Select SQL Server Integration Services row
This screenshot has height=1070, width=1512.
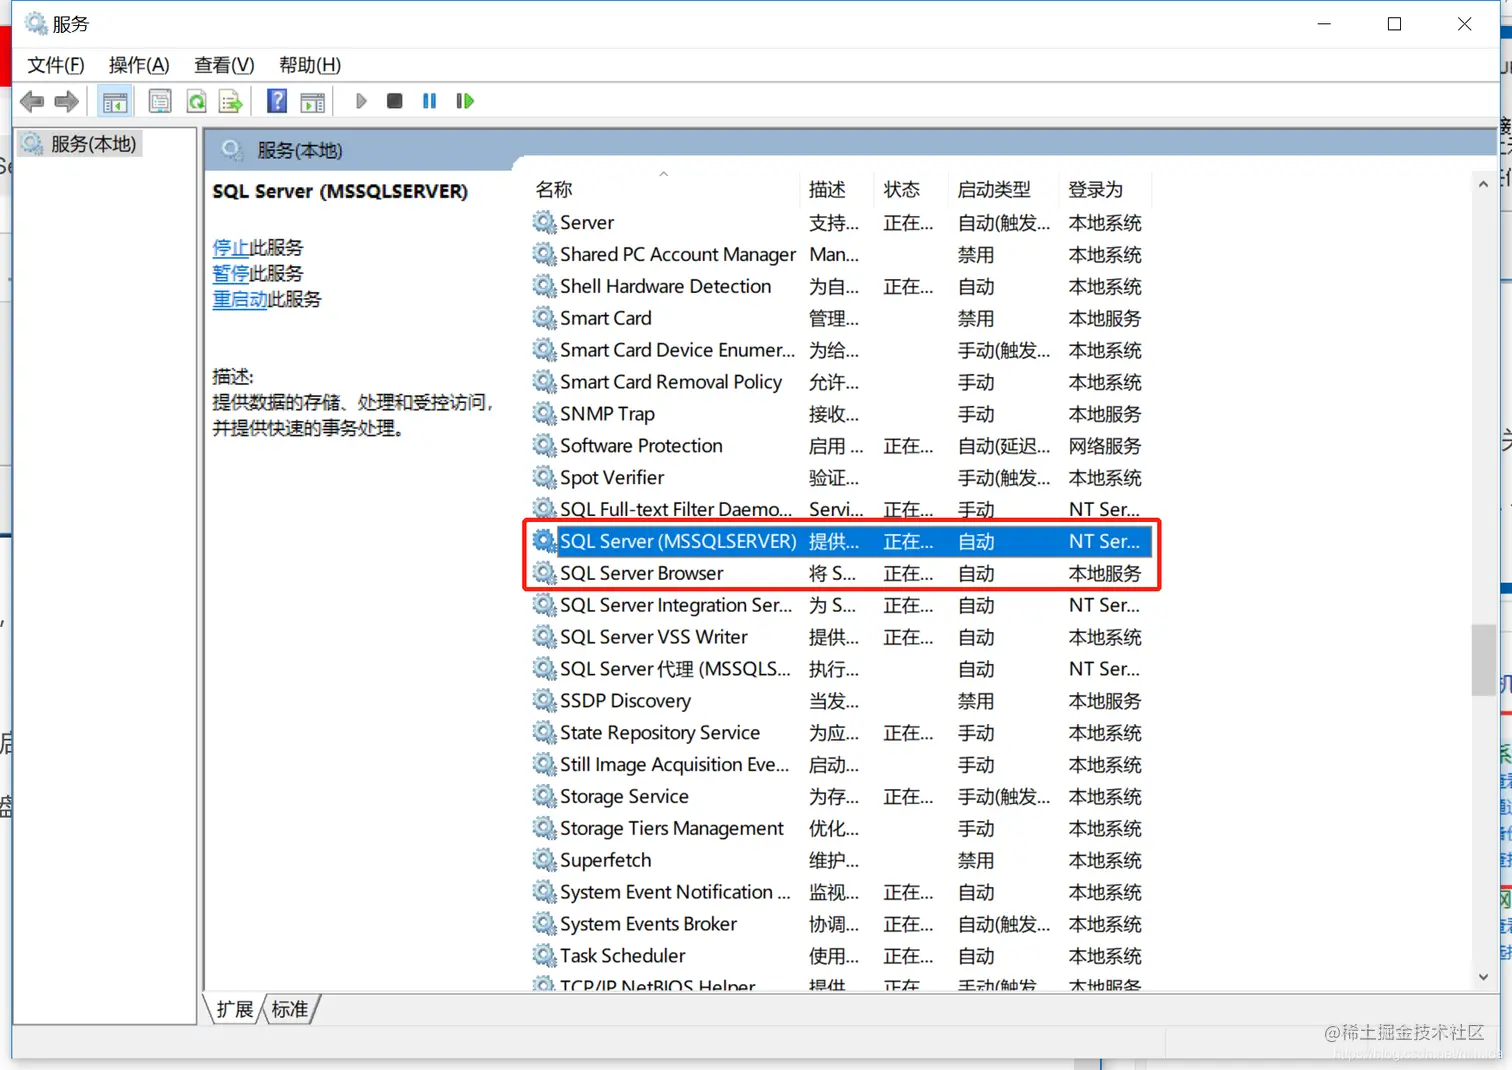point(840,605)
